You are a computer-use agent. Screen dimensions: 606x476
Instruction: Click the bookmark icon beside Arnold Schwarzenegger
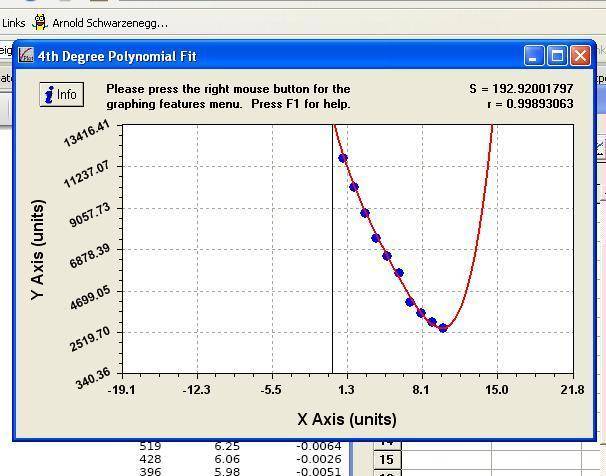click(40, 22)
